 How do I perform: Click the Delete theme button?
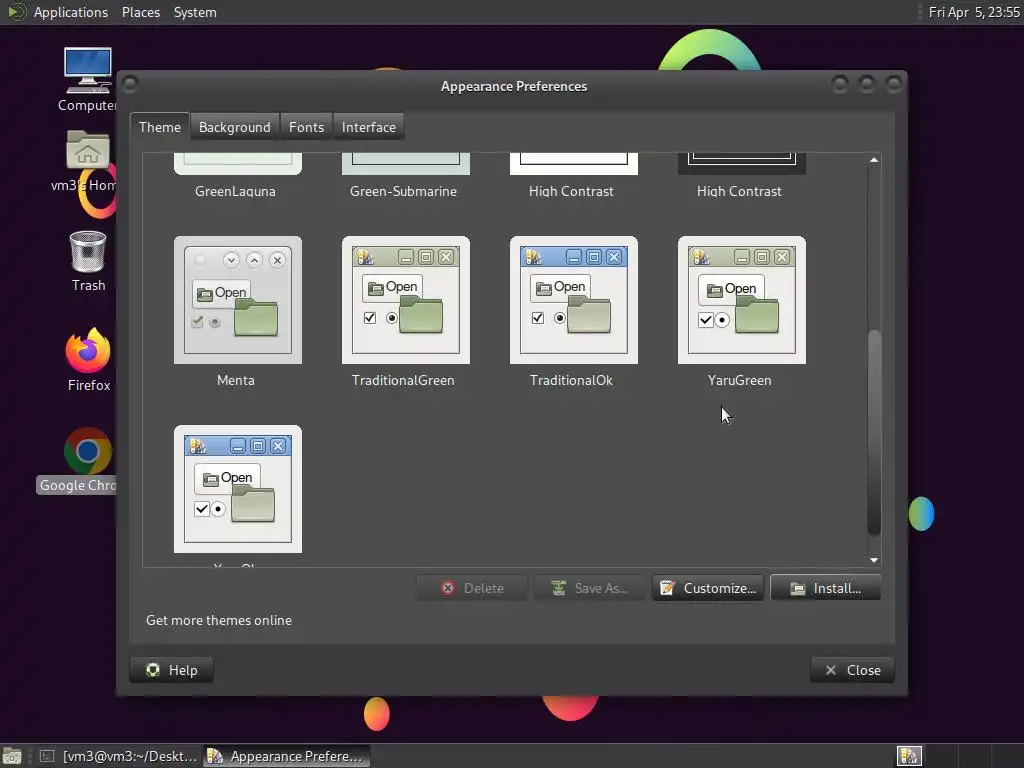(472, 588)
